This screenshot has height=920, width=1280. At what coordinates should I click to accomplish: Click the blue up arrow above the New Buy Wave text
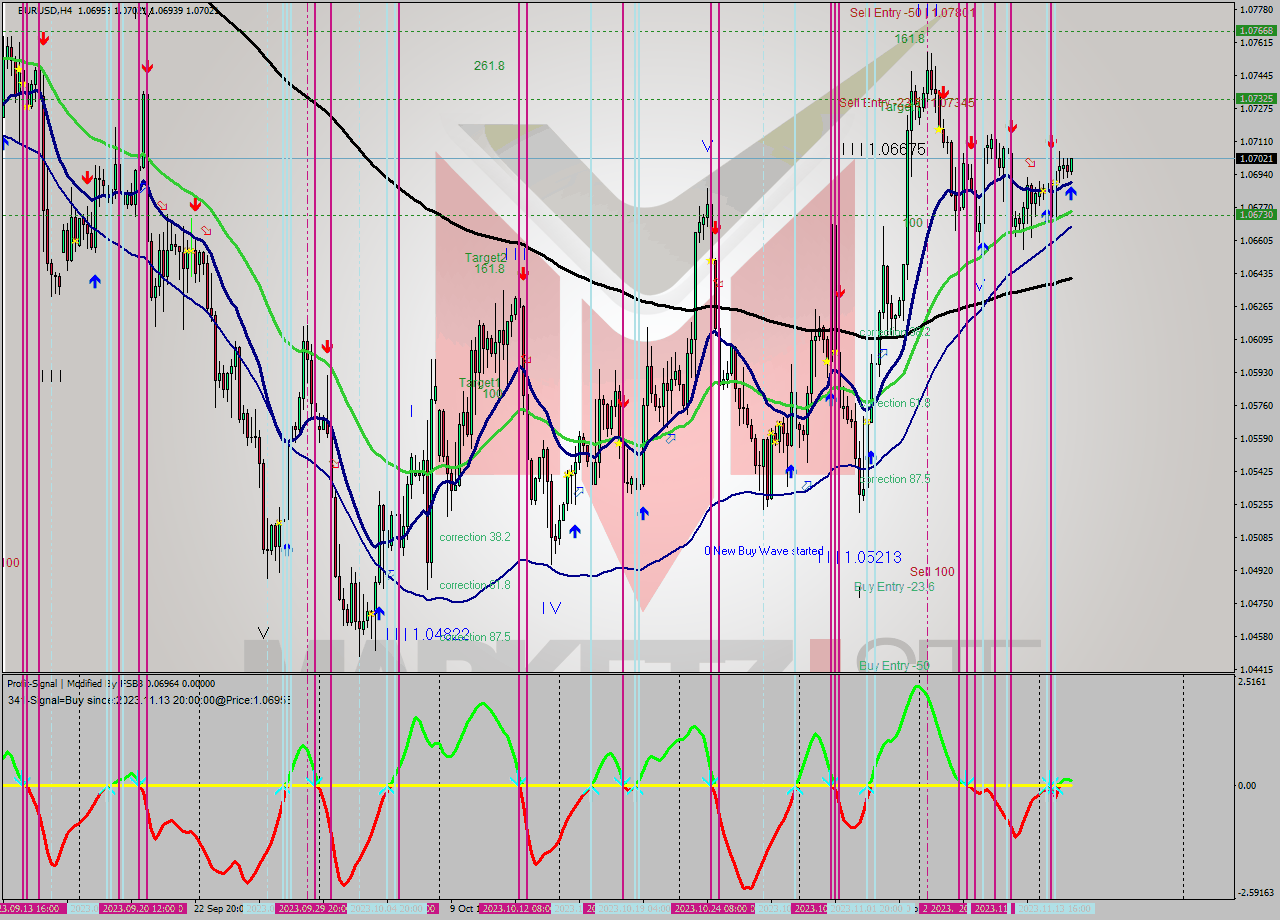tap(790, 470)
